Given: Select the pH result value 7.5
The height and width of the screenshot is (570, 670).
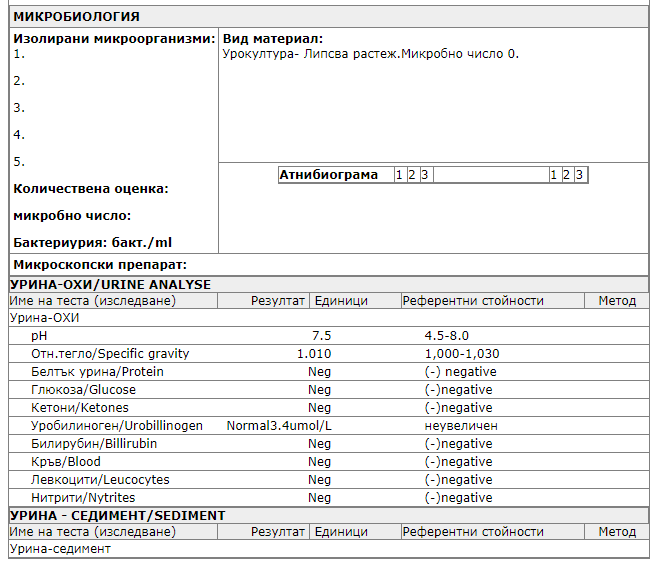Looking at the screenshot, I should (x=321, y=336).
